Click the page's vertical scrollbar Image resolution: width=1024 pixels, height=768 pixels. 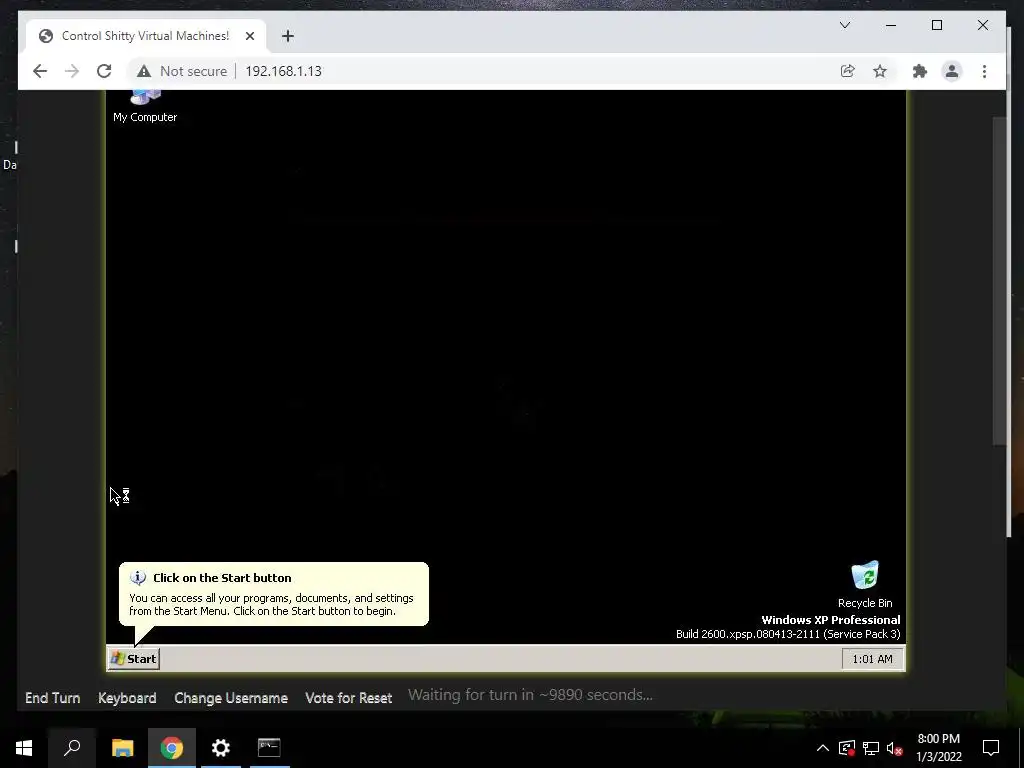click(999, 281)
